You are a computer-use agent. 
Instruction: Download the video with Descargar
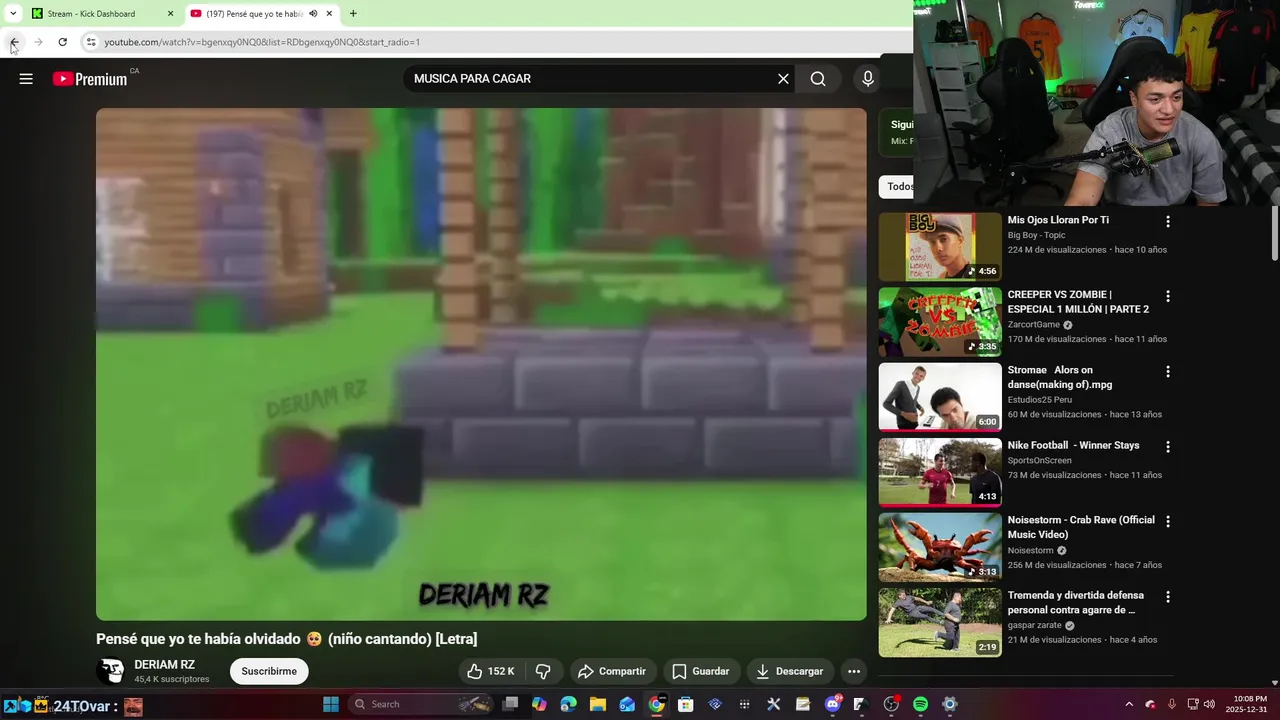pos(790,671)
